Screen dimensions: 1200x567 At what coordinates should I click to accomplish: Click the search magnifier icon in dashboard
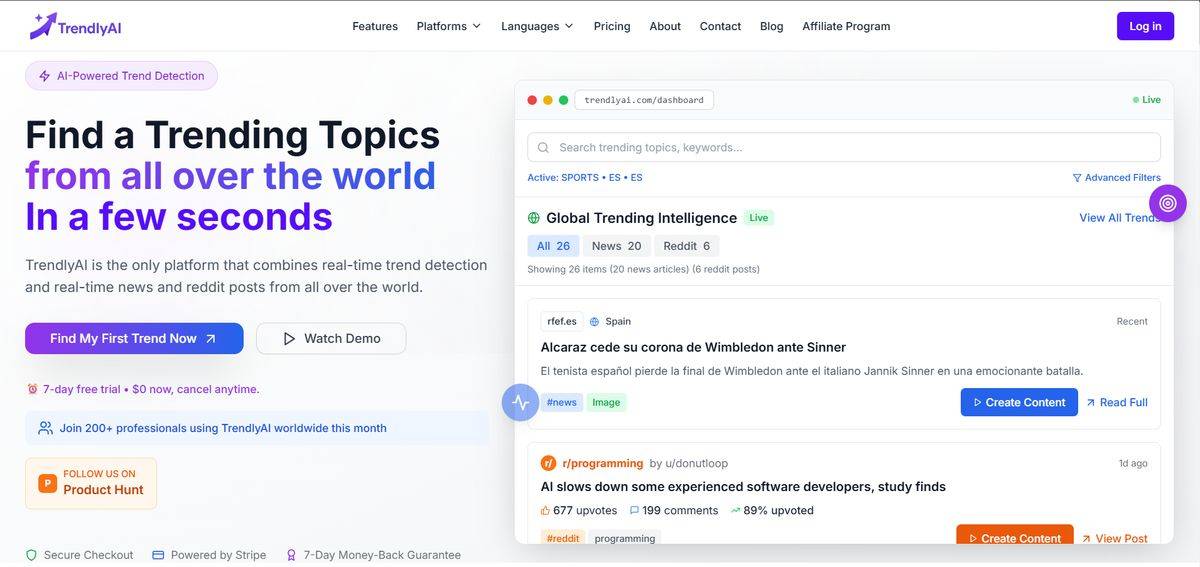point(543,148)
